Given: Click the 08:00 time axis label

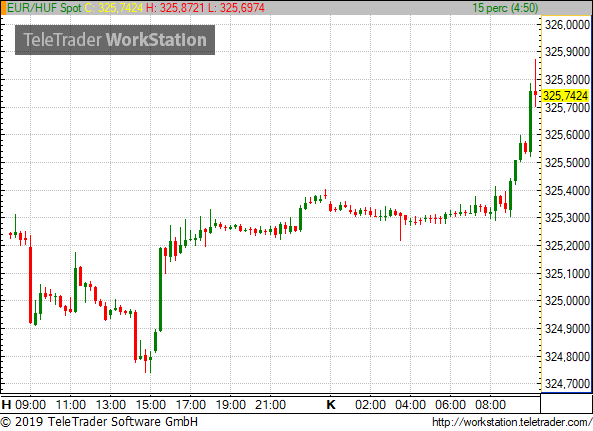Looking at the screenshot, I should (x=490, y=405).
